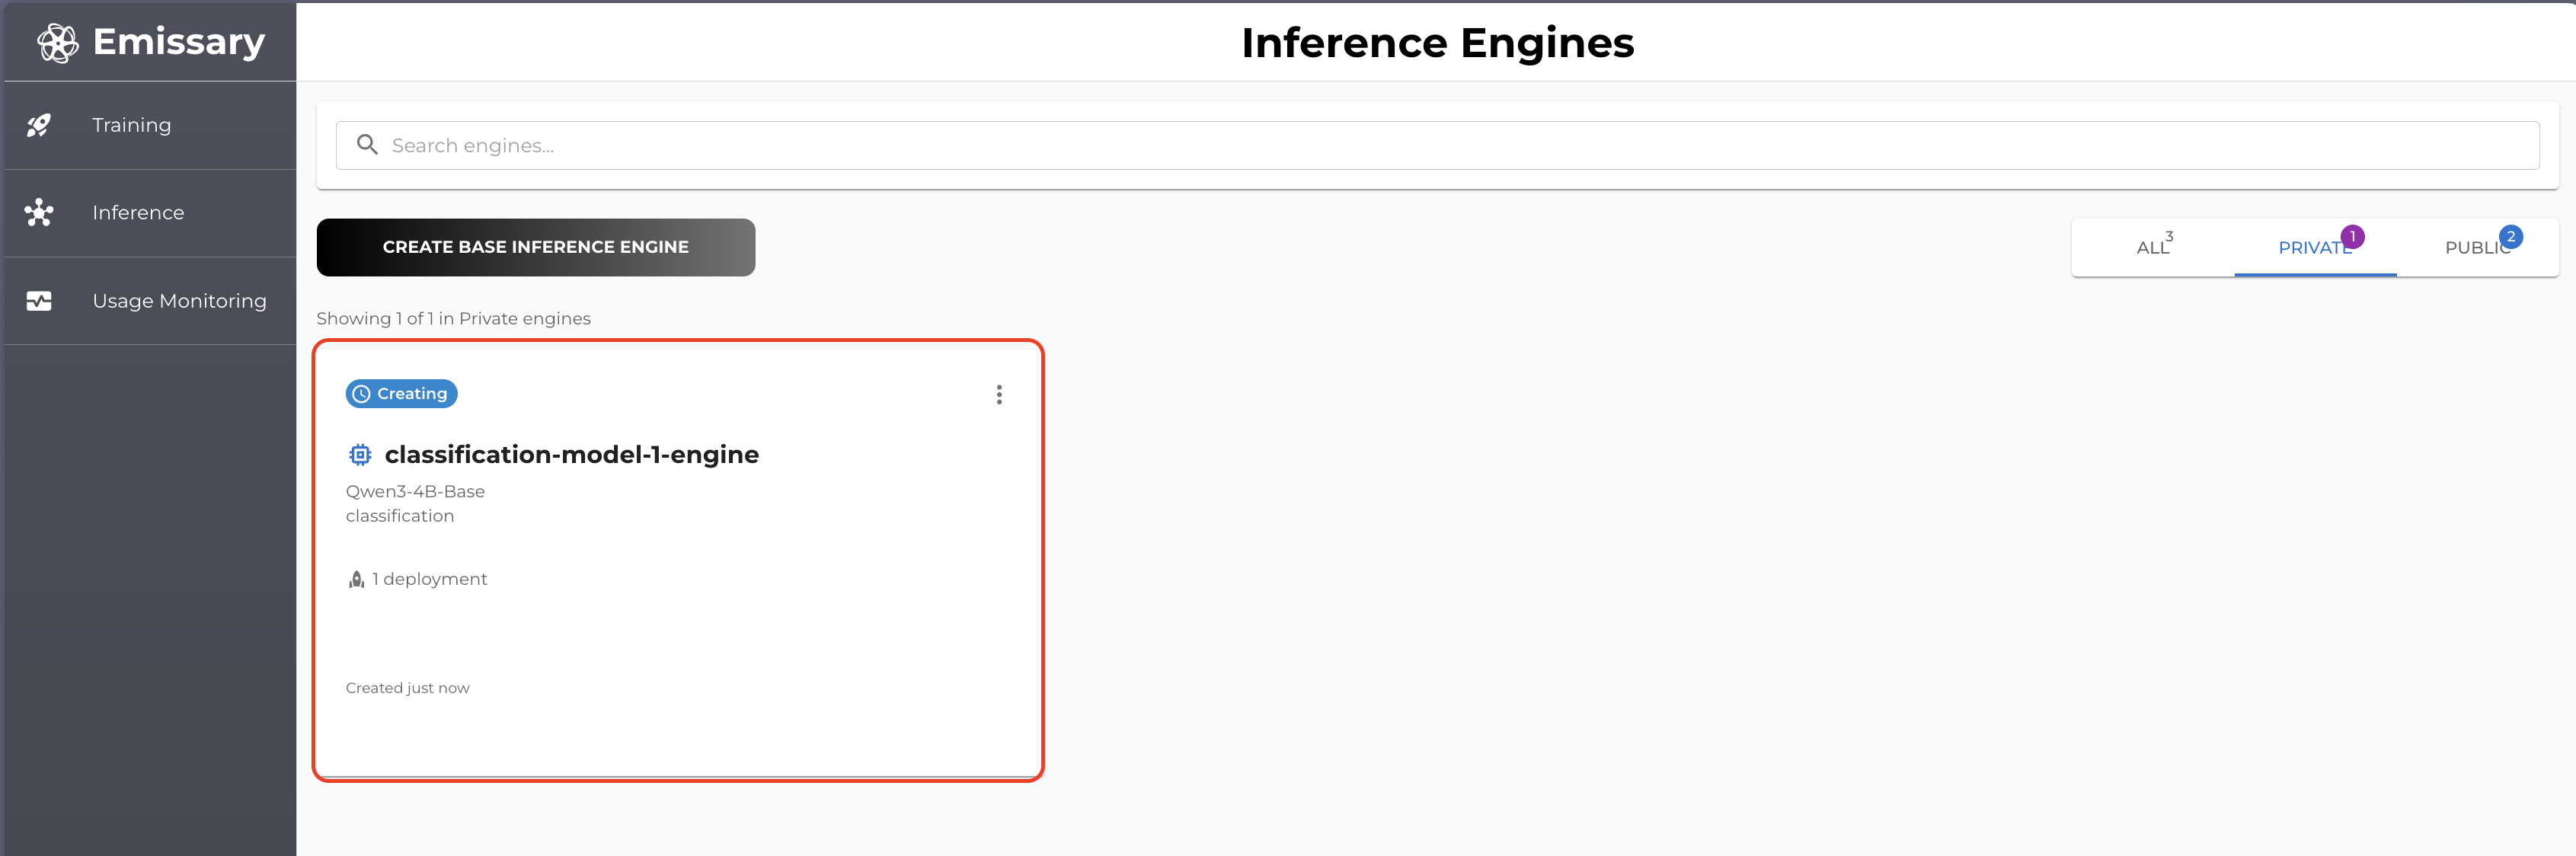The width and height of the screenshot is (2576, 856).
Task: Click the search magnifier icon
Action: (367, 144)
